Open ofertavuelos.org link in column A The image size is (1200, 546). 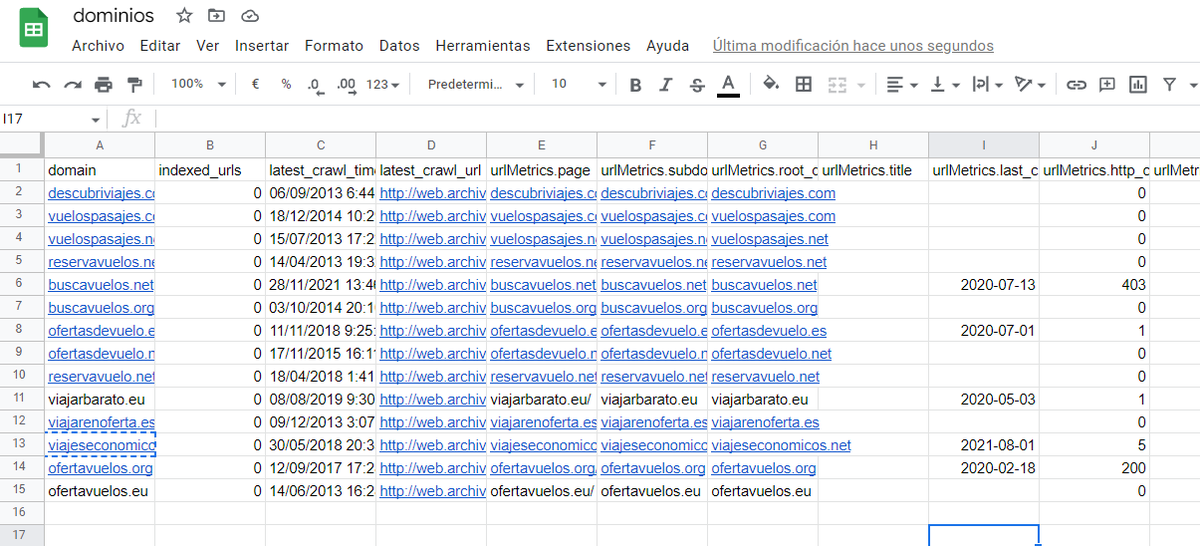[100, 468]
